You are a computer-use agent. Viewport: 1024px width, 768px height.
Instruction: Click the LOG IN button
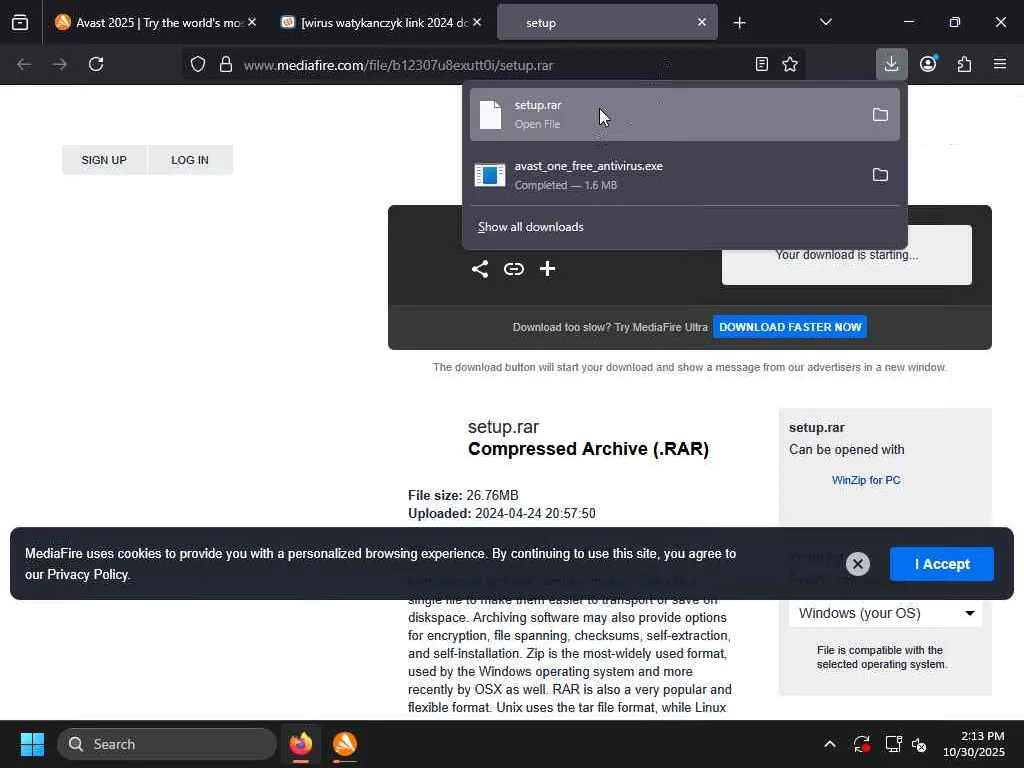(190, 160)
